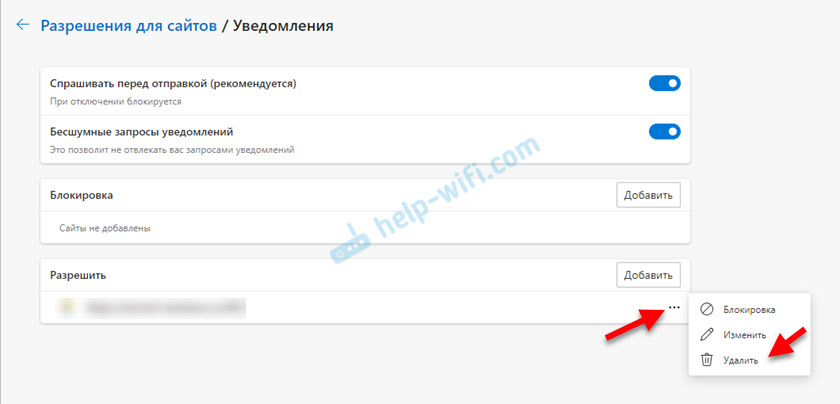The height and width of the screenshot is (404, 840).
Task: Select Блокировка entry in the context menu
Action: click(x=749, y=310)
